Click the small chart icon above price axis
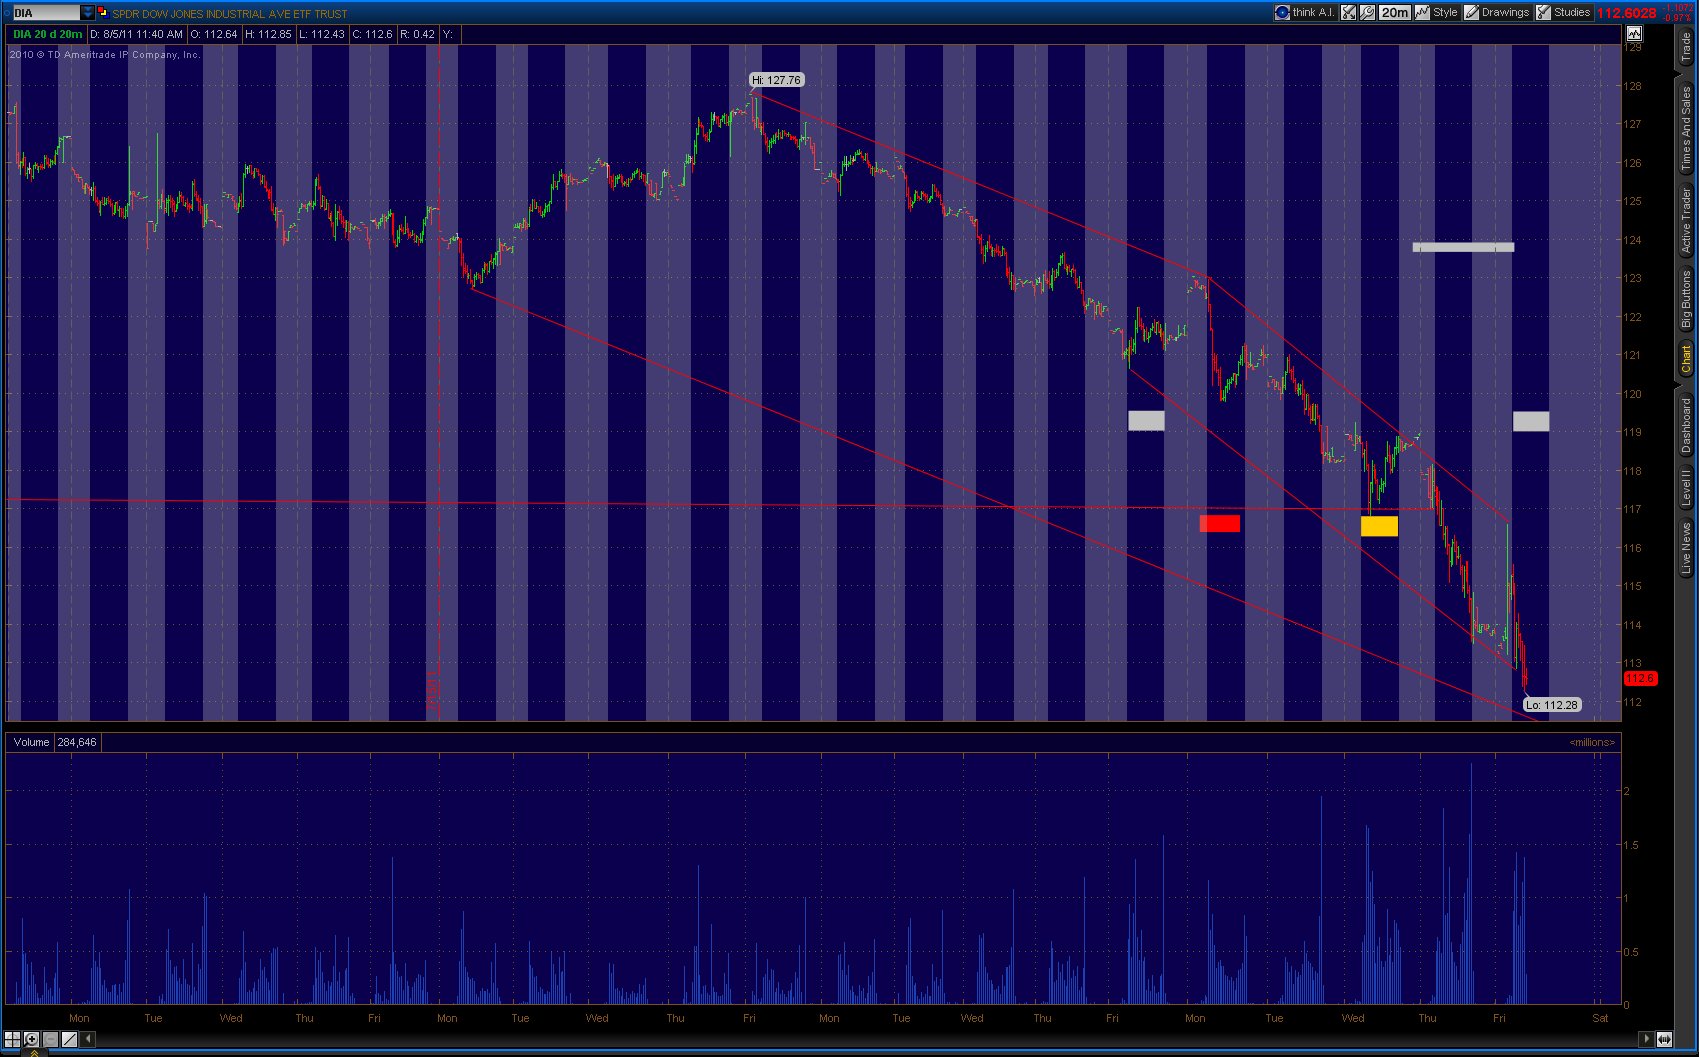Viewport: 1699px width, 1057px height. (x=1633, y=34)
